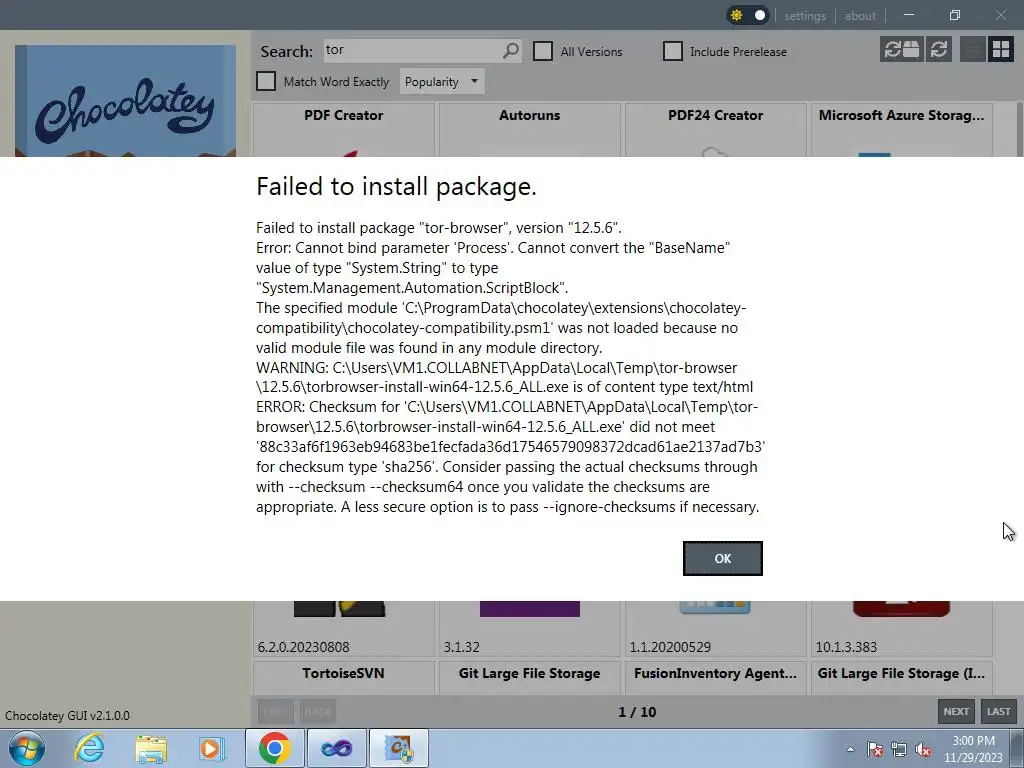Click the Action Center flag tray icon

pos(875,749)
